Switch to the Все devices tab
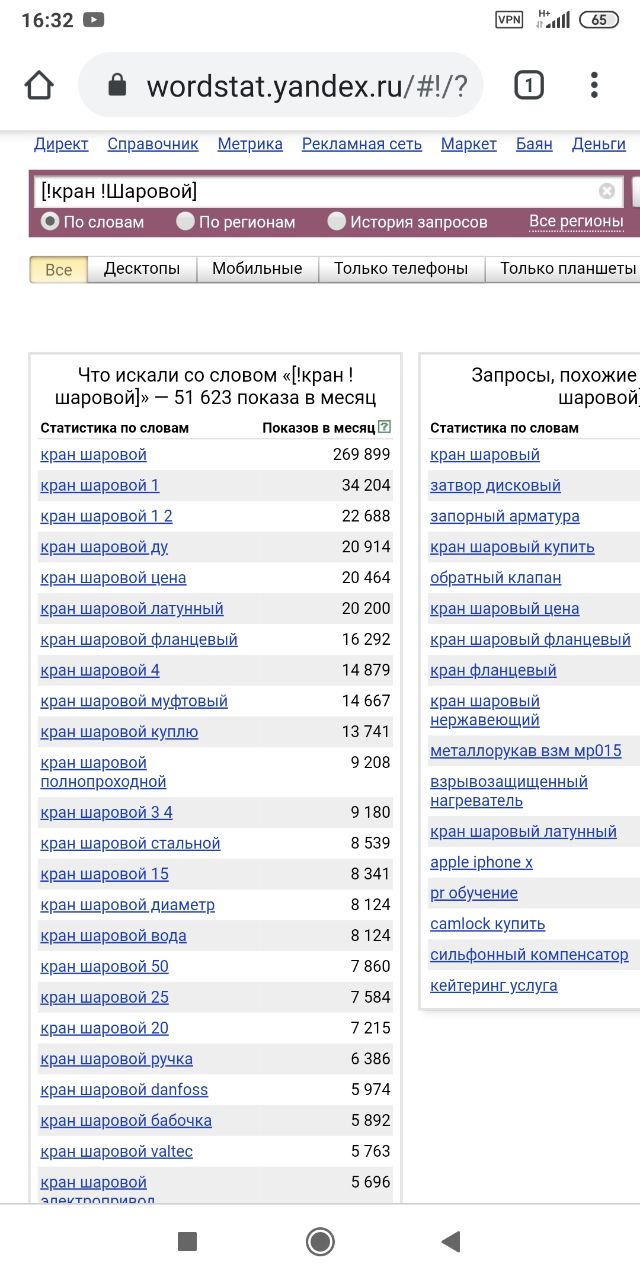Screen dimensions: 640x1280 [x=59, y=269]
